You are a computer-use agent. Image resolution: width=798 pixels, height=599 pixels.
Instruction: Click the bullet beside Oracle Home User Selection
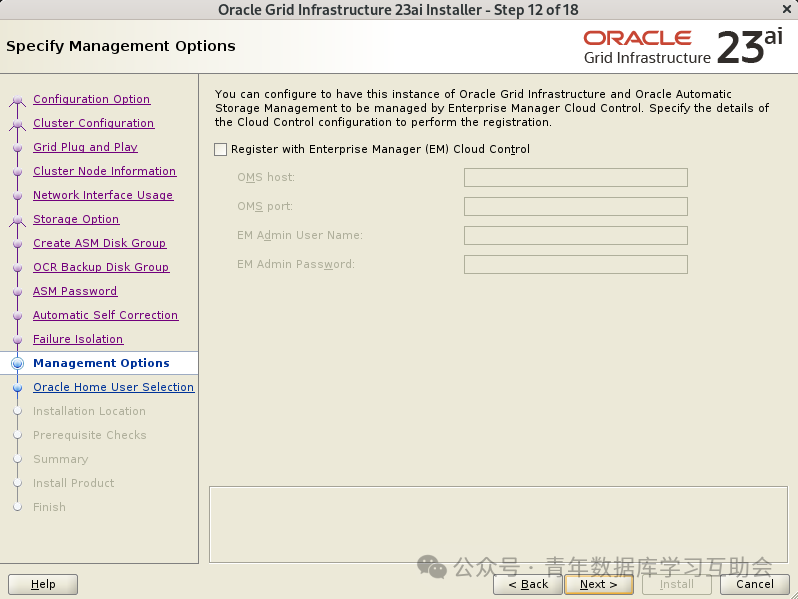coord(18,387)
